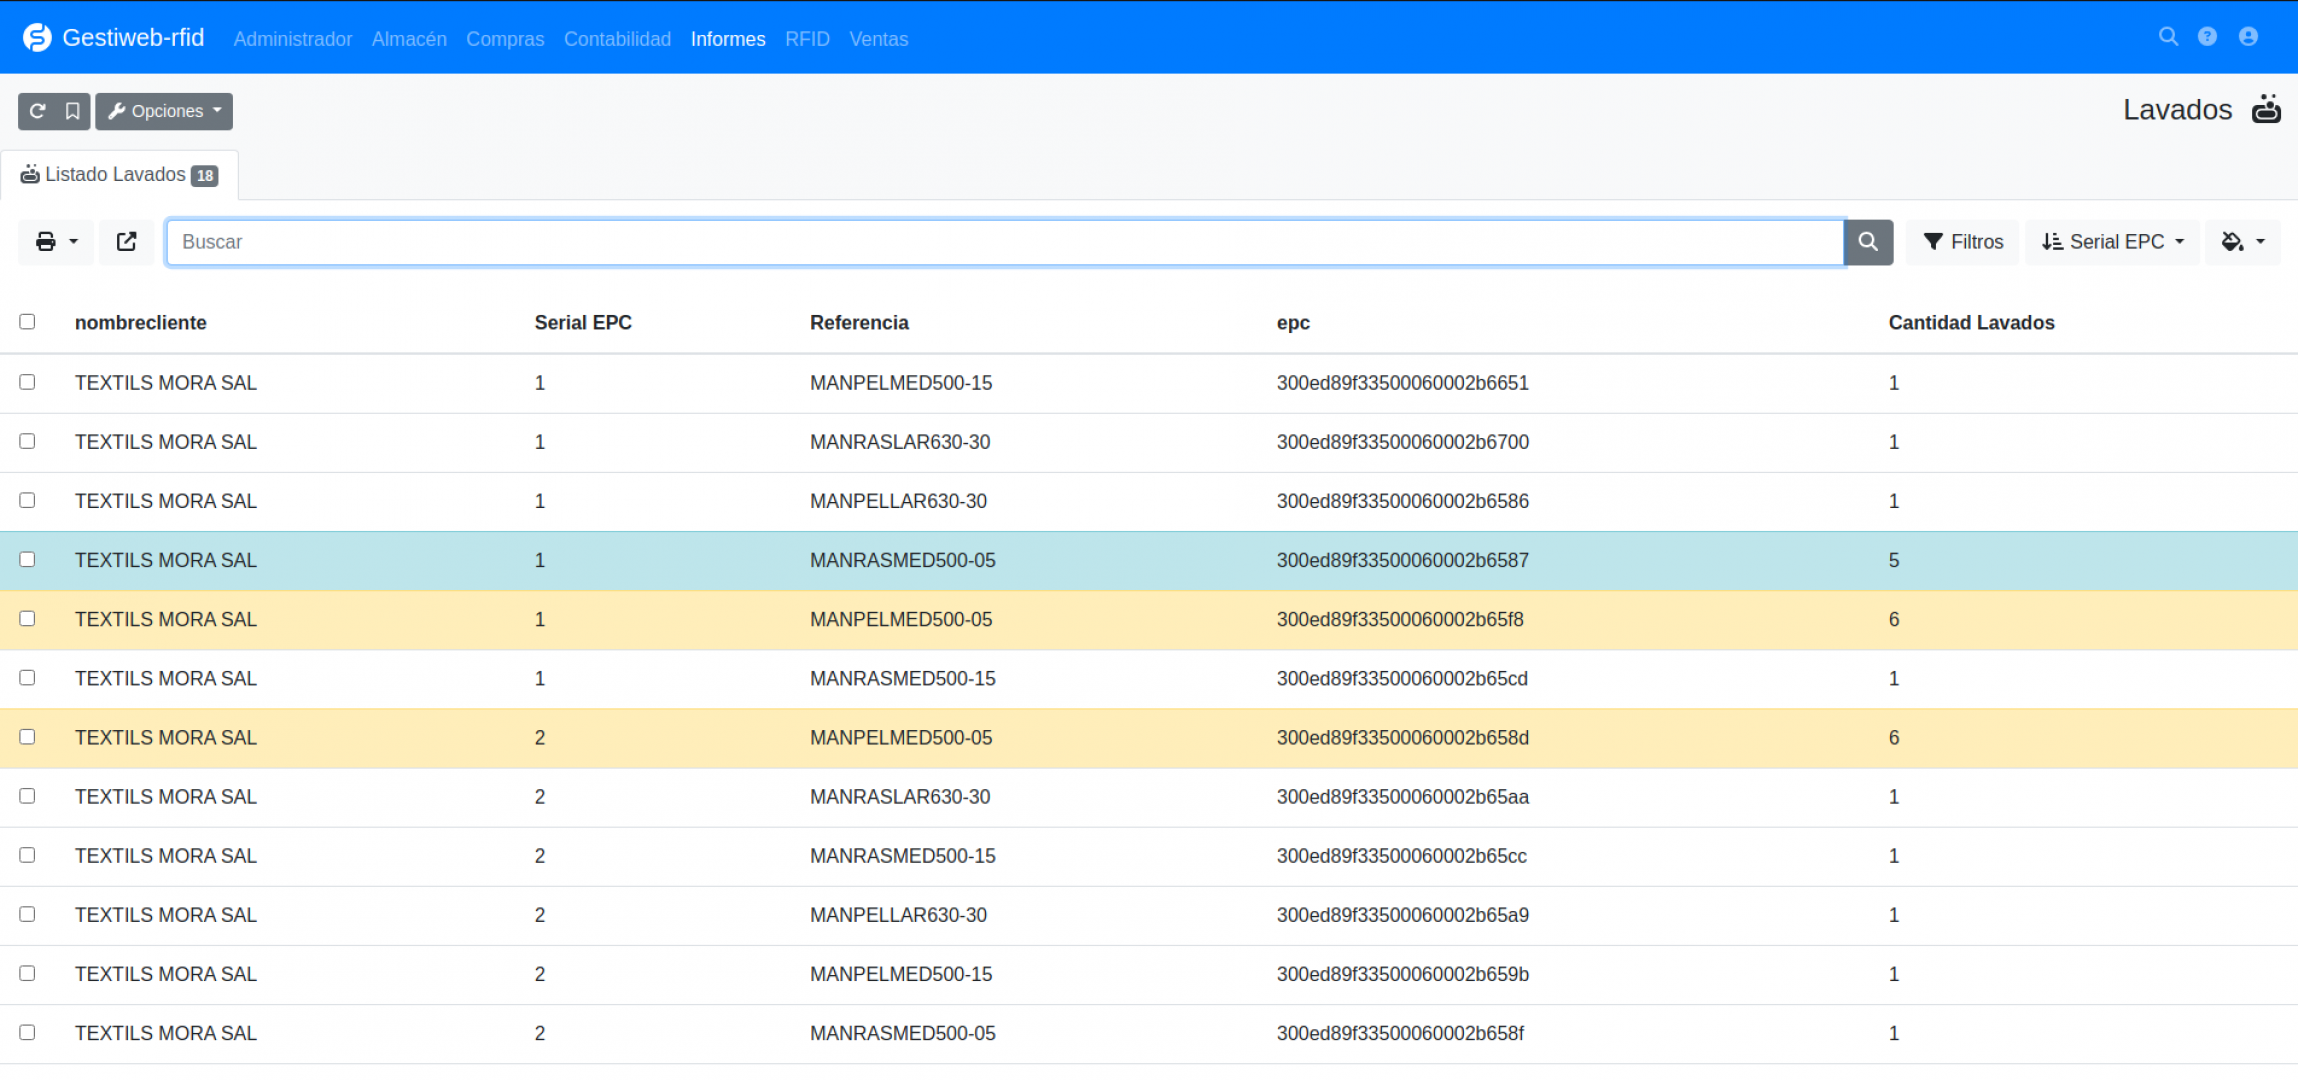Check the row with epc ending 2b6700

click(27, 441)
